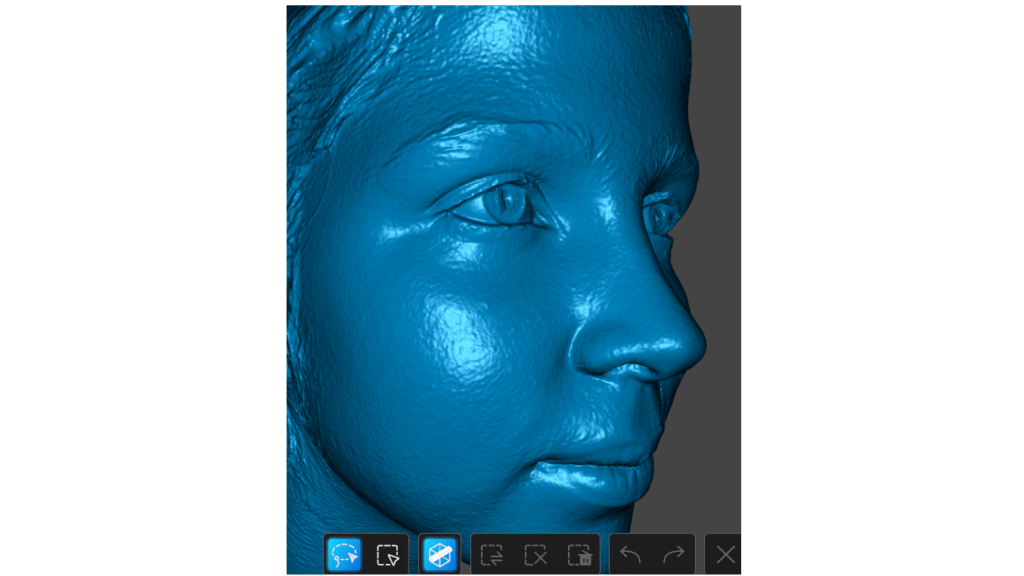This screenshot has height=576, width=1024.
Task: Redo the previously undone edit
Action: point(671,554)
